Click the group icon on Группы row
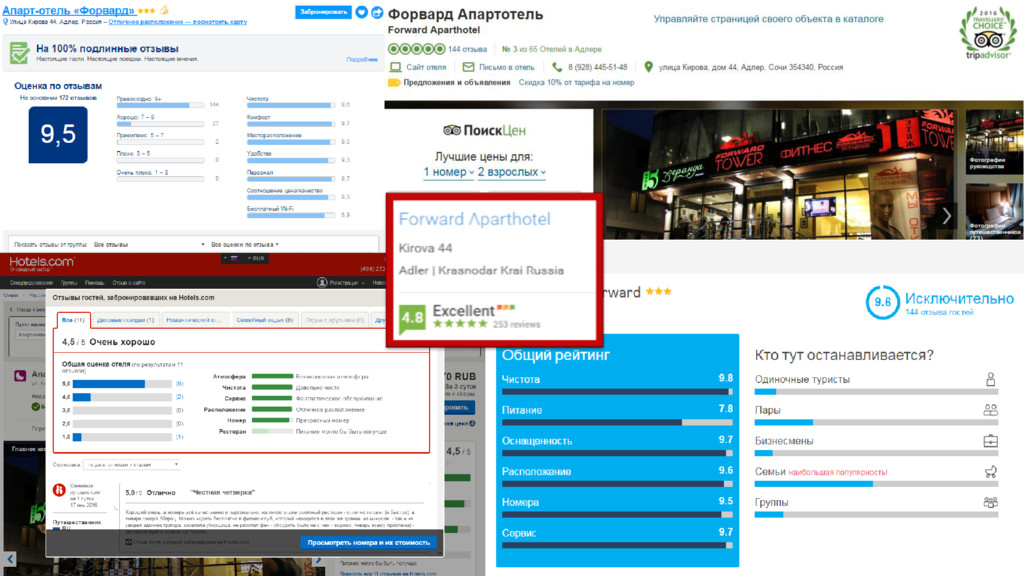This screenshot has width=1024, height=576. (x=991, y=502)
